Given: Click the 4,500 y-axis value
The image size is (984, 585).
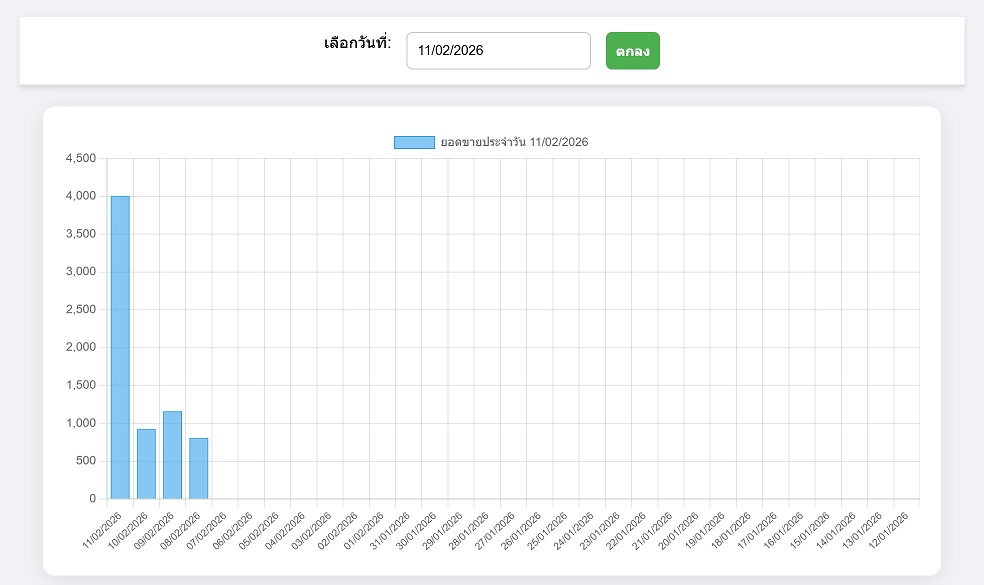Looking at the screenshot, I should (x=80, y=158).
